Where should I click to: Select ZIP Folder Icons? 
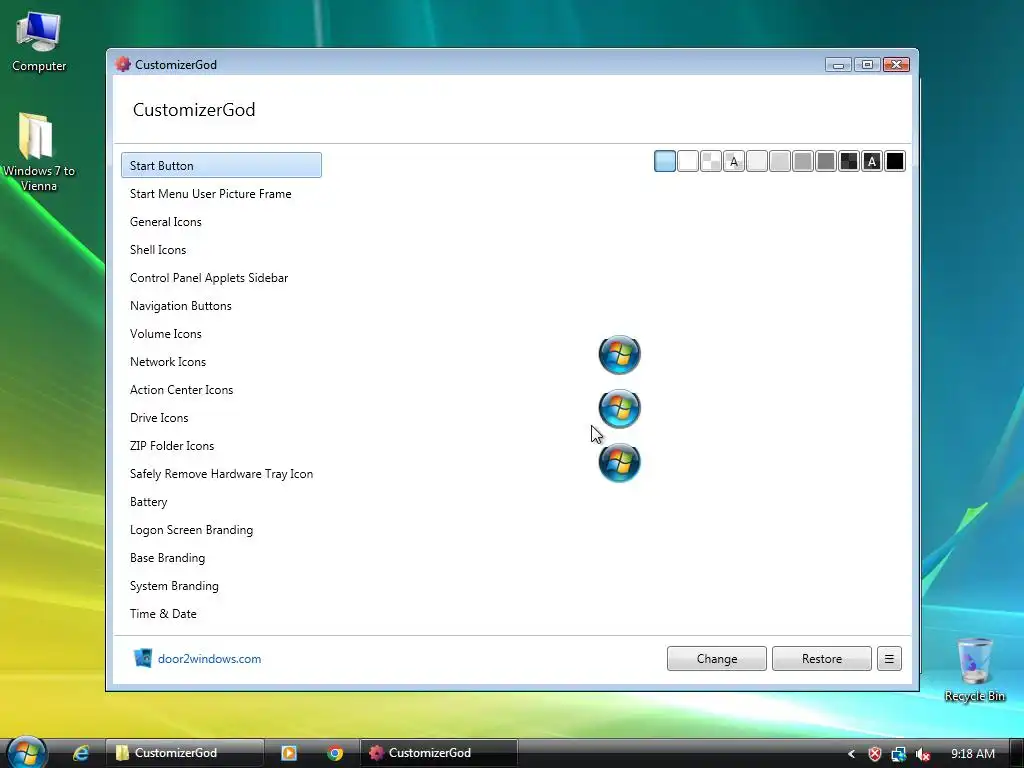click(x=172, y=446)
